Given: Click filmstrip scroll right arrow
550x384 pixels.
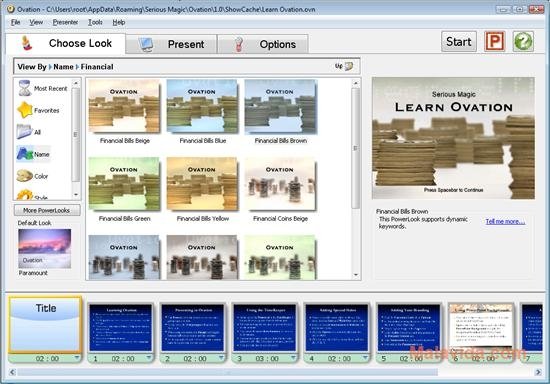Looking at the screenshot, I should (538, 372).
